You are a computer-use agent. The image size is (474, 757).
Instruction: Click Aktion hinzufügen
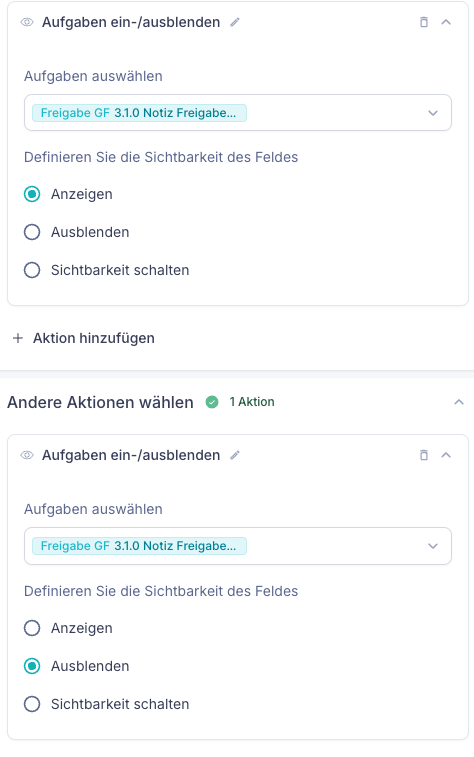[x=94, y=338]
